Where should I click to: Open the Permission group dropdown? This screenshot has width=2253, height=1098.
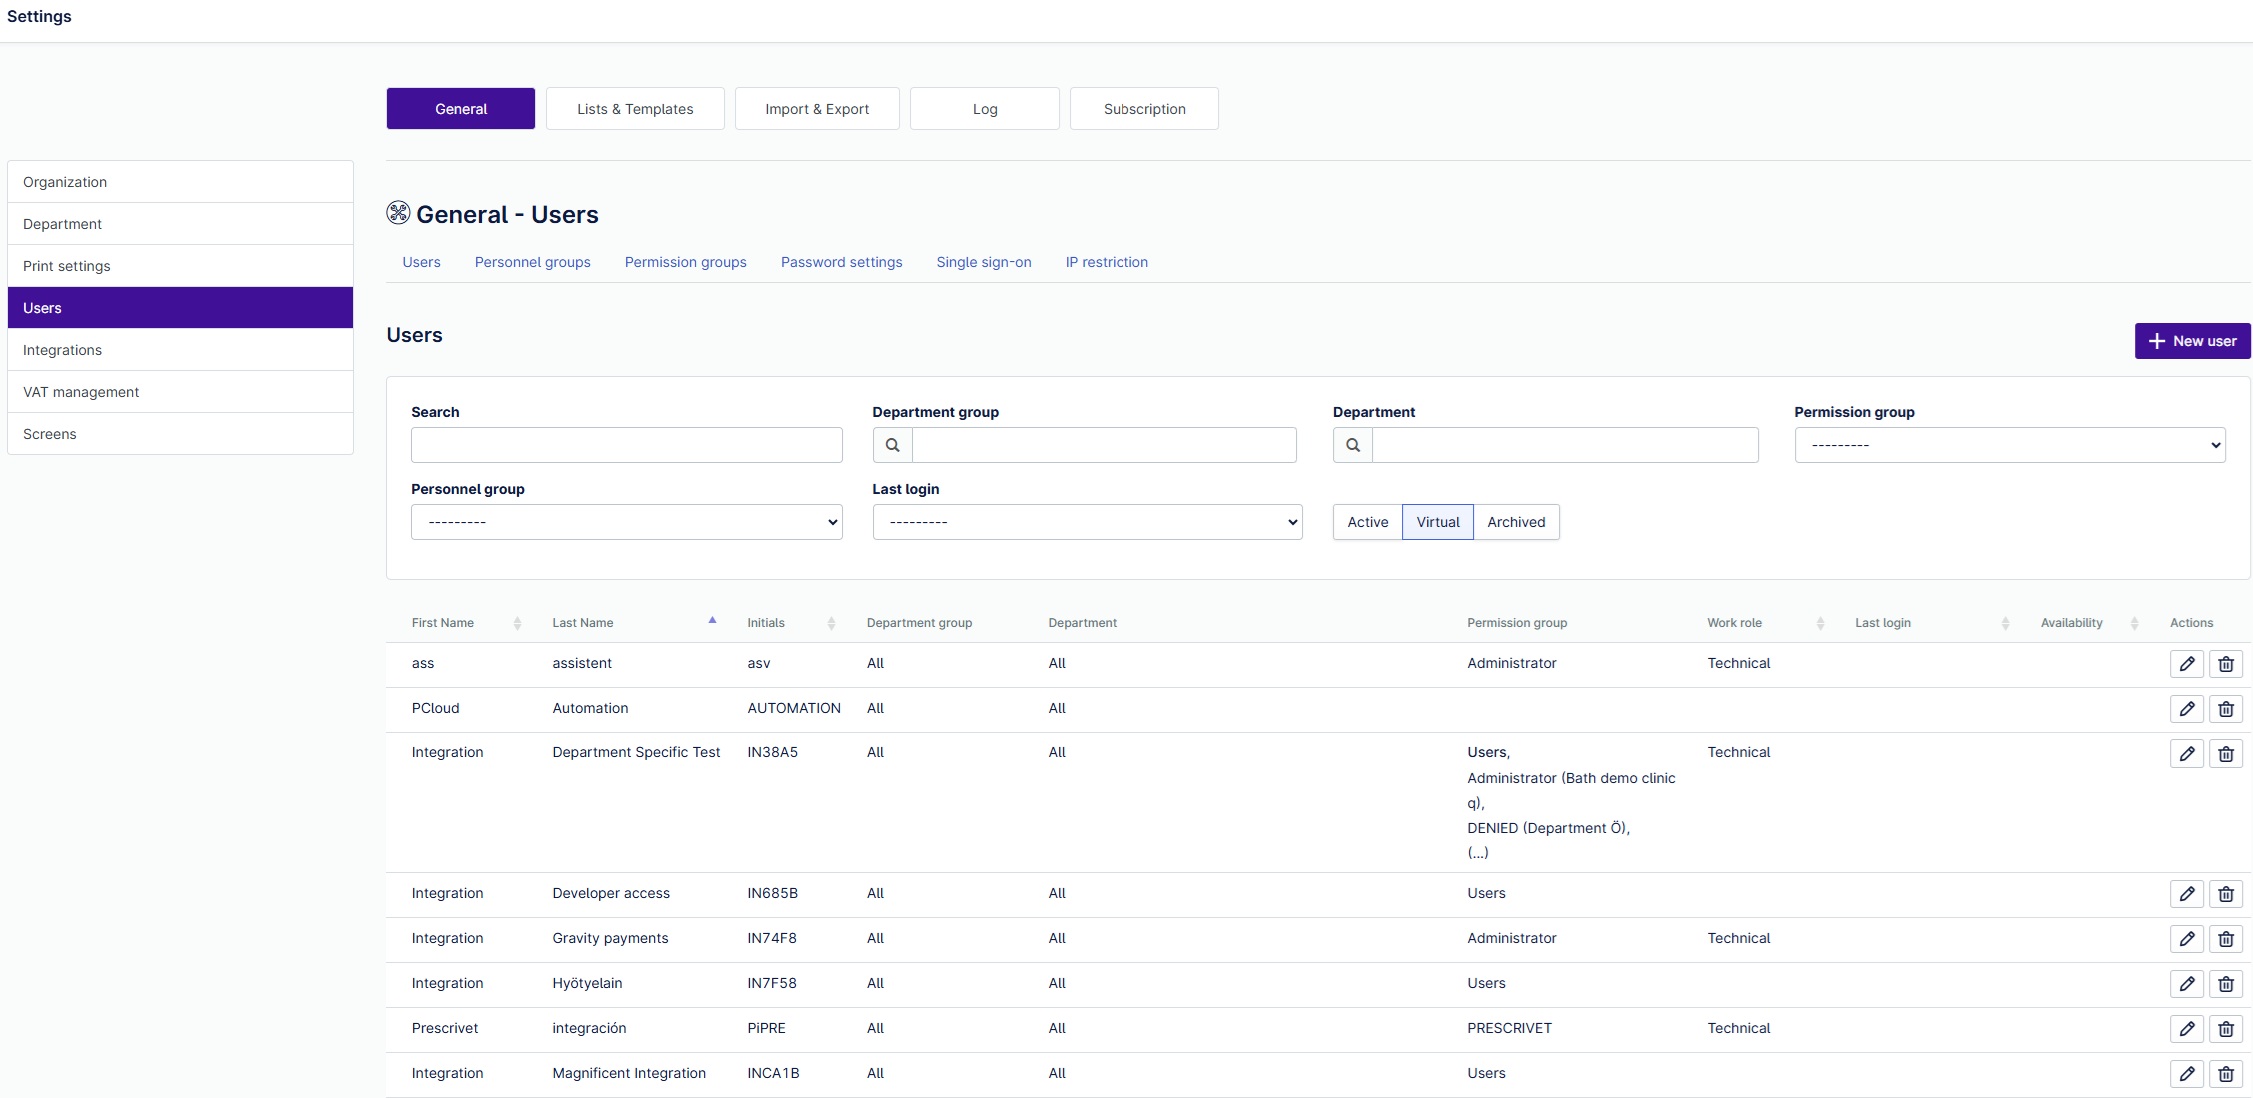2010,445
